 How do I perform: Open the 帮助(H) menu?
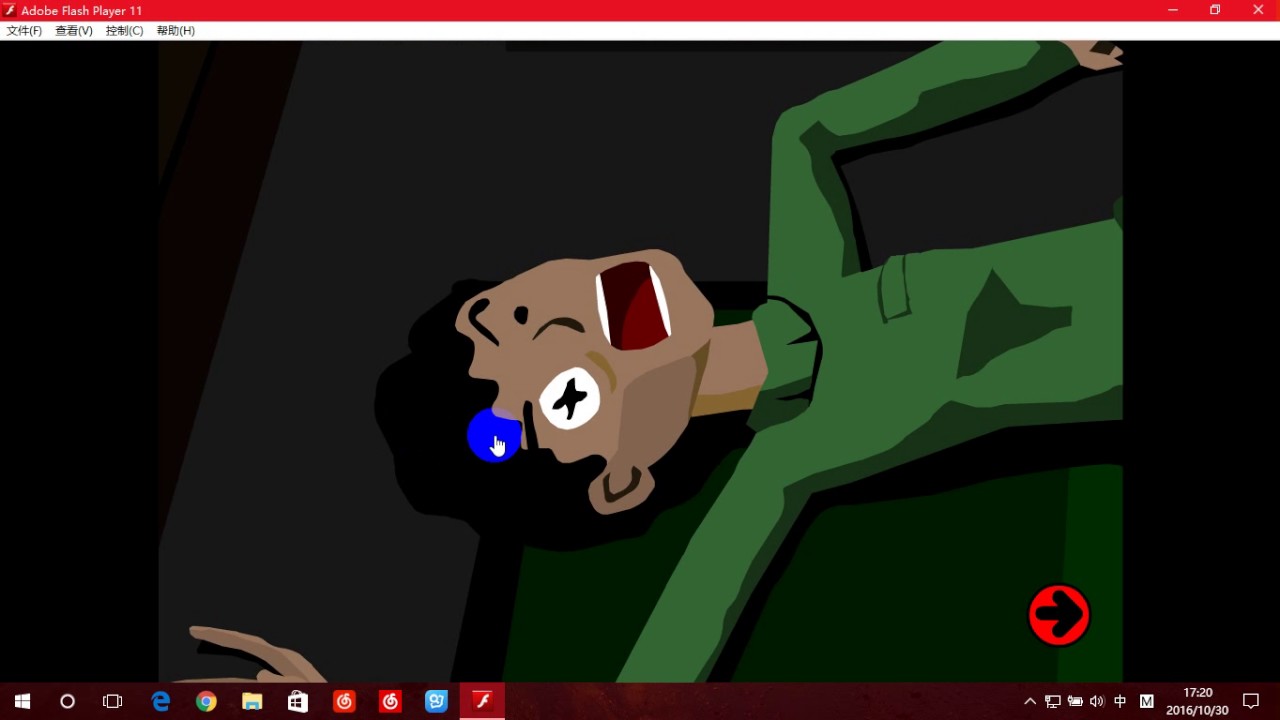click(x=176, y=31)
